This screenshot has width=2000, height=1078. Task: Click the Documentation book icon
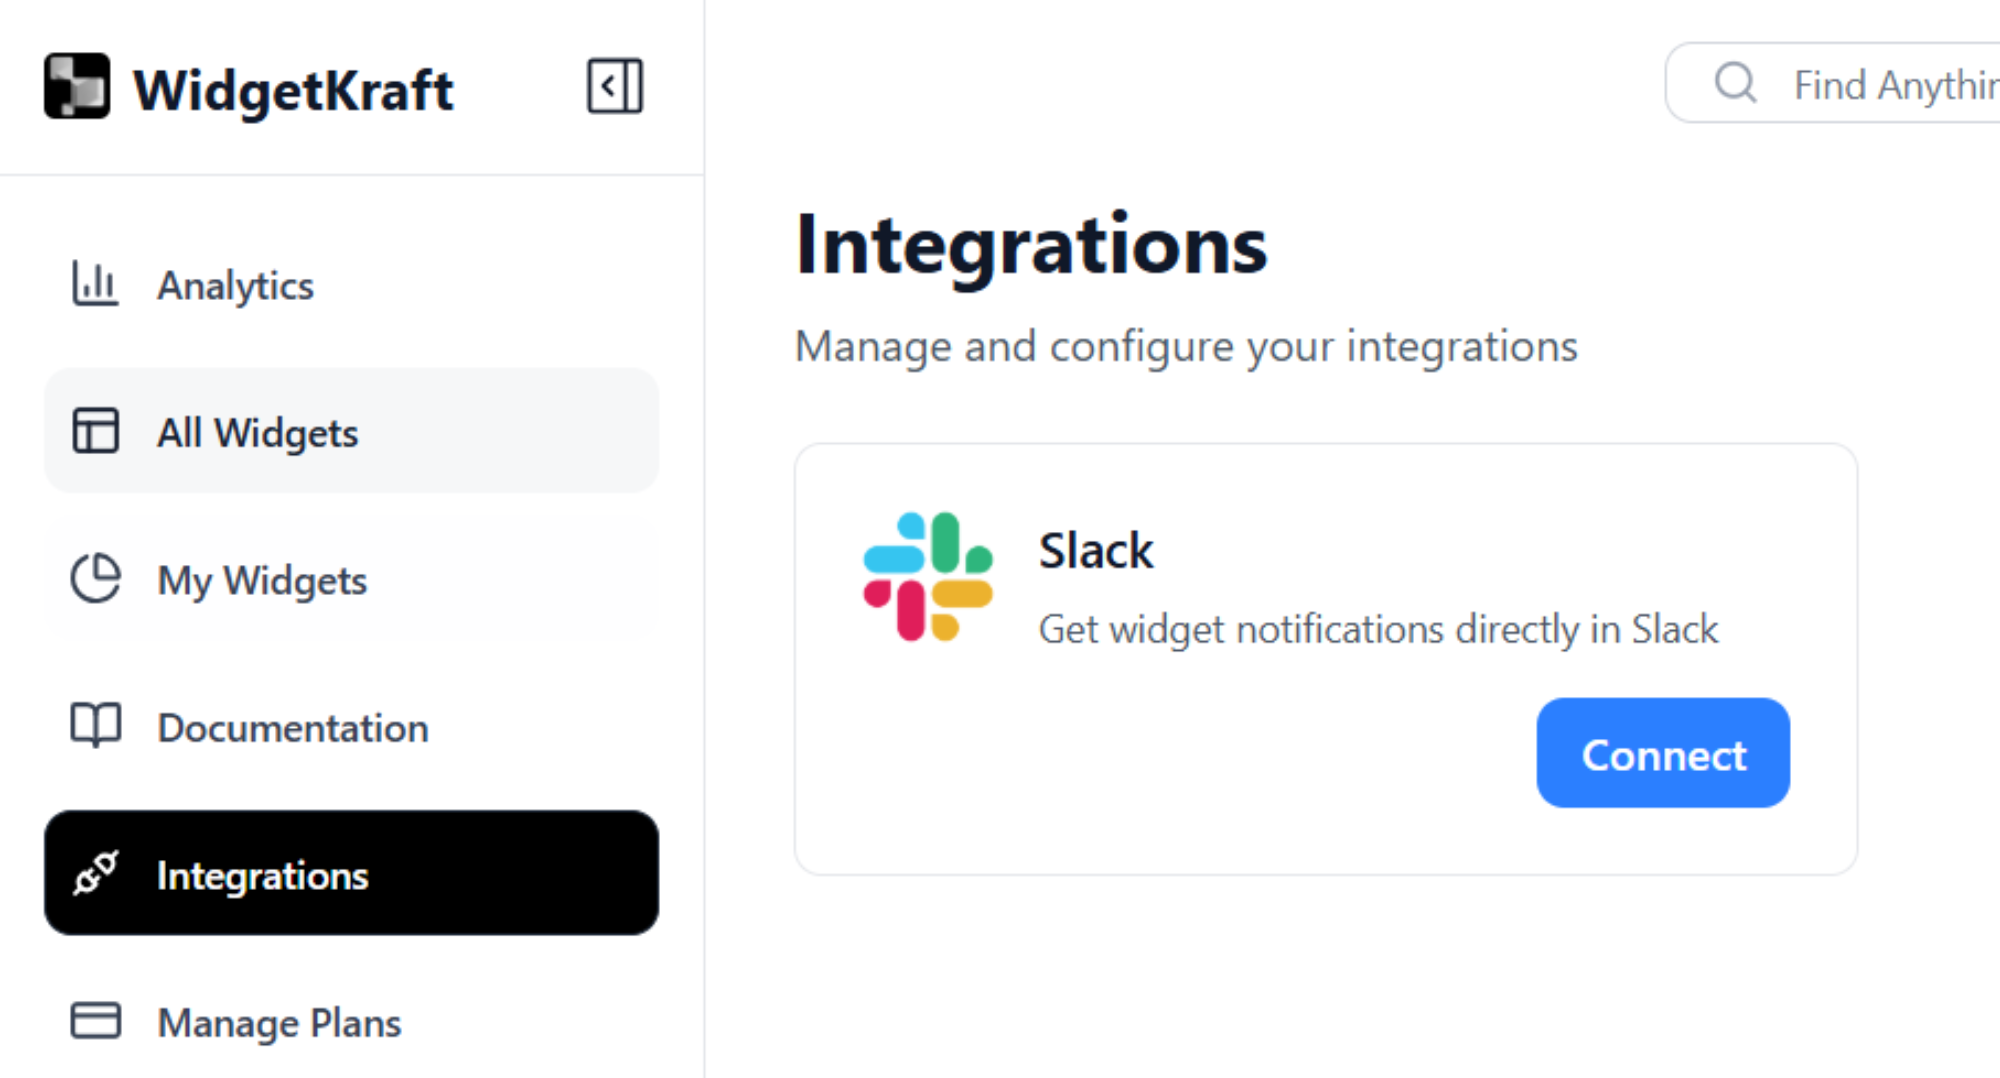95,726
